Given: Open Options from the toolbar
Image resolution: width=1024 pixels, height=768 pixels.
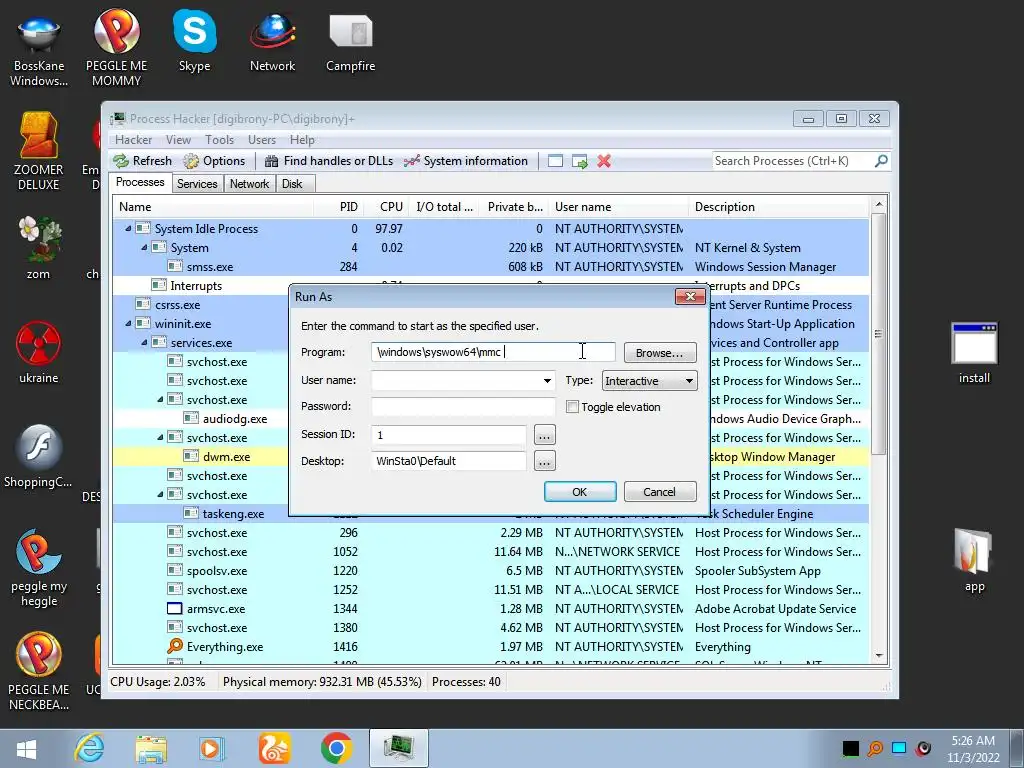Looking at the screenshot, I should [x=214, y=161].
